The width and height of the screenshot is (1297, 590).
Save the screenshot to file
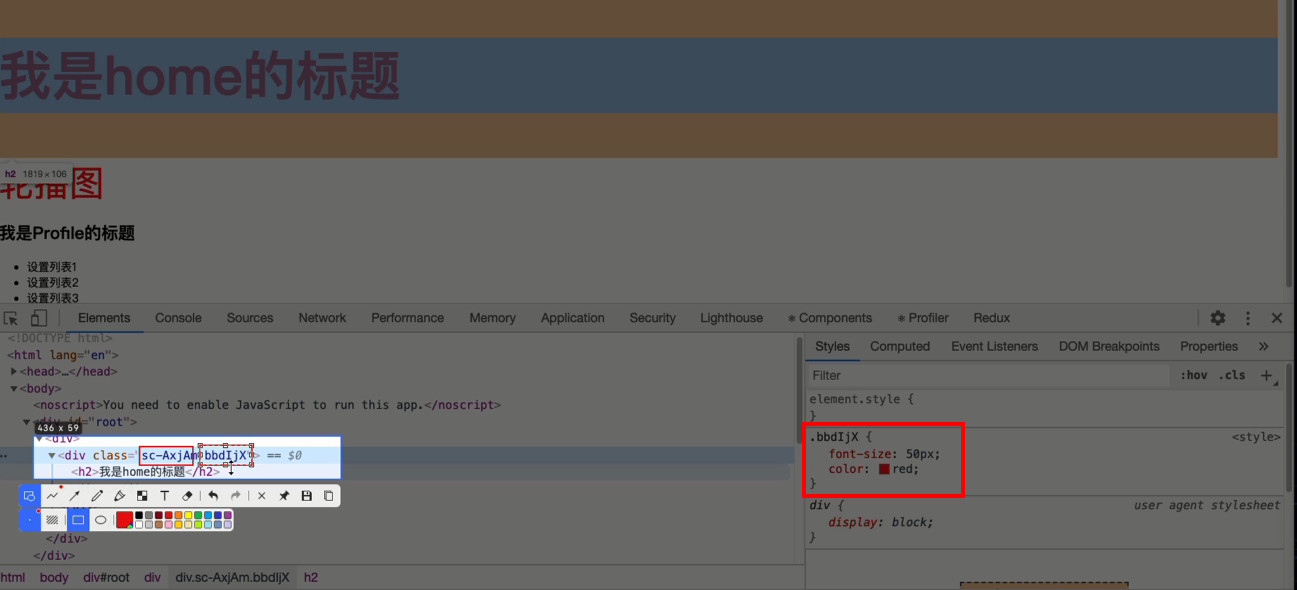306,496
